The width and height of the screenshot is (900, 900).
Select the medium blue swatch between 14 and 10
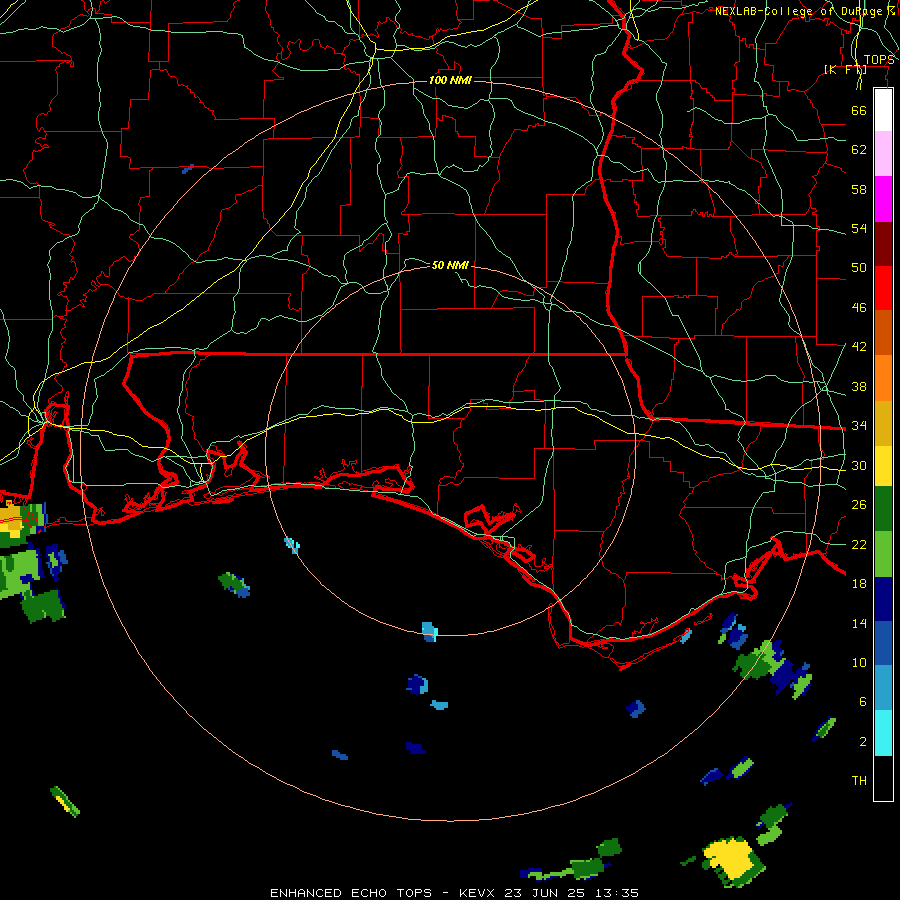point(883,643)
